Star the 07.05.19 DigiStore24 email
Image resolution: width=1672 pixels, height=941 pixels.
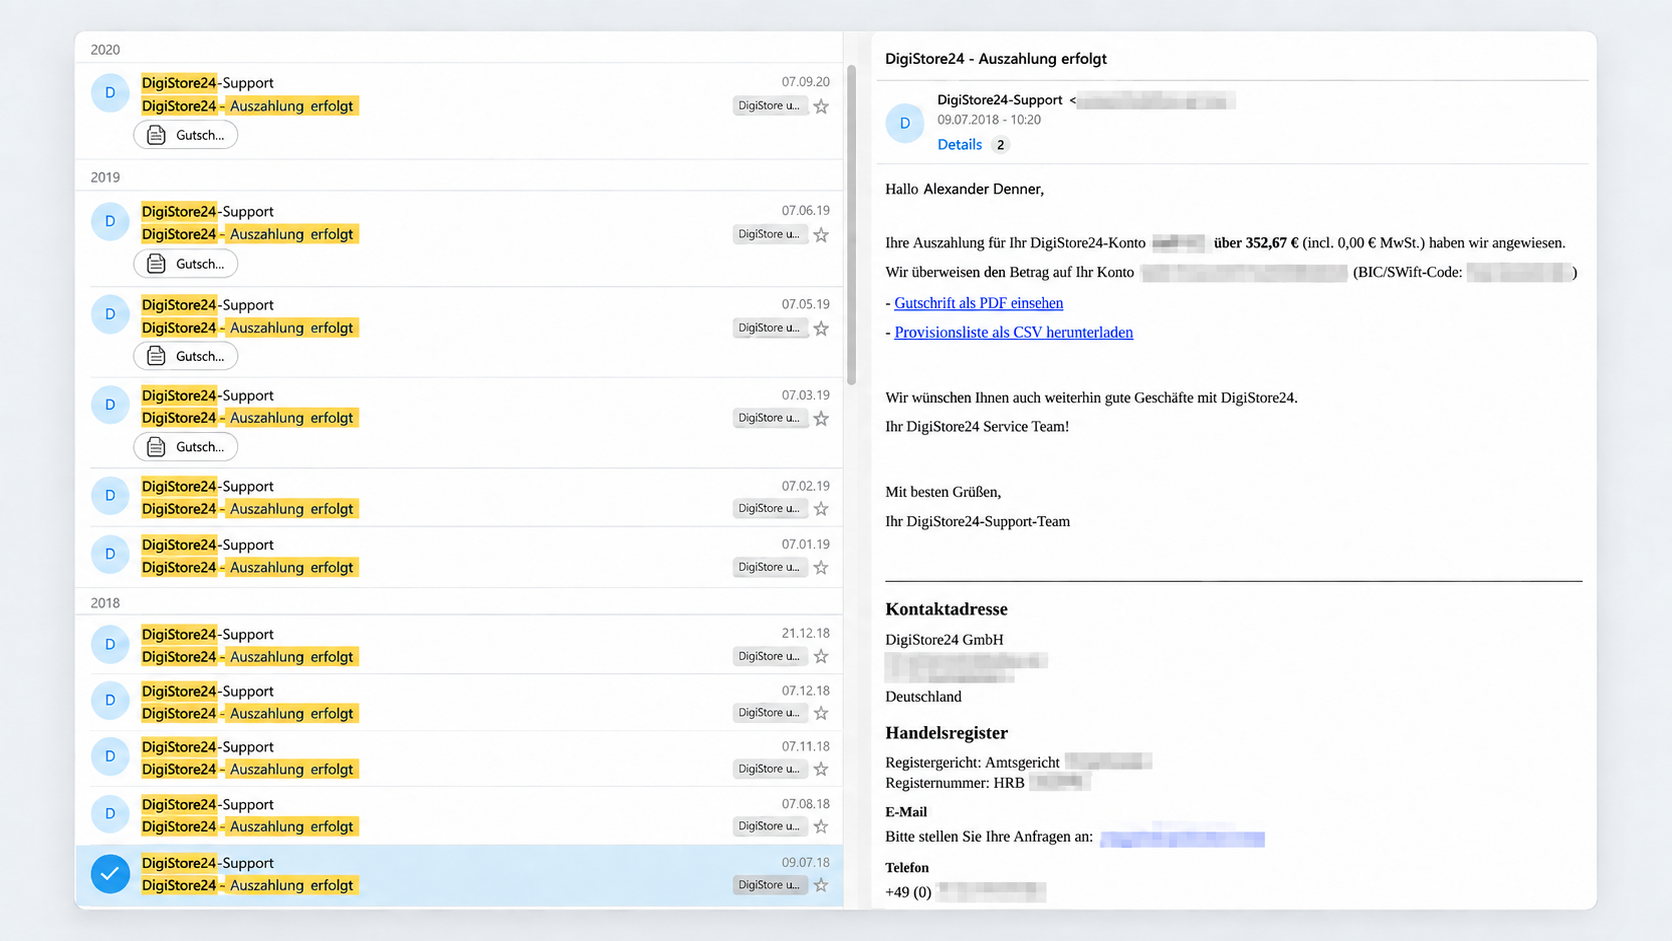point(821,328)
